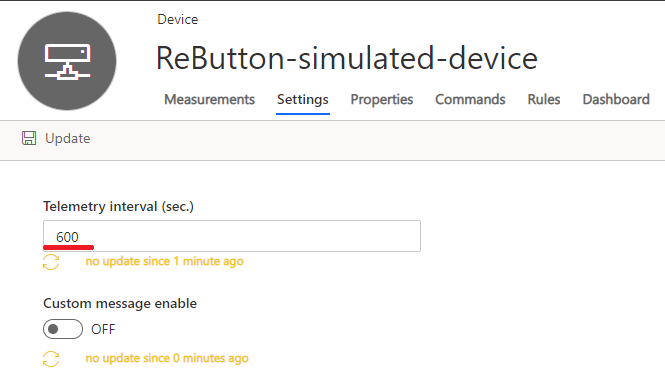Click the Custom message enable label
The height and width of the screenshot is (373, 665).
120,304
